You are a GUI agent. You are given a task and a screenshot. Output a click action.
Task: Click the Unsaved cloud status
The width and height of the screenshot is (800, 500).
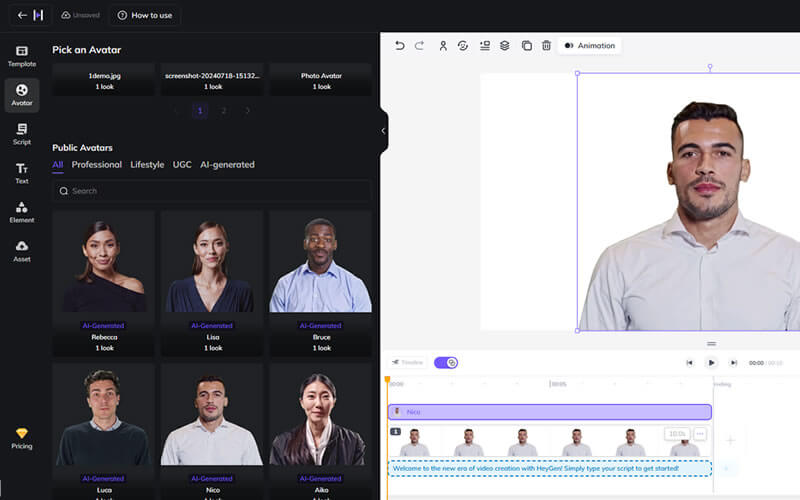pos(81,15)
